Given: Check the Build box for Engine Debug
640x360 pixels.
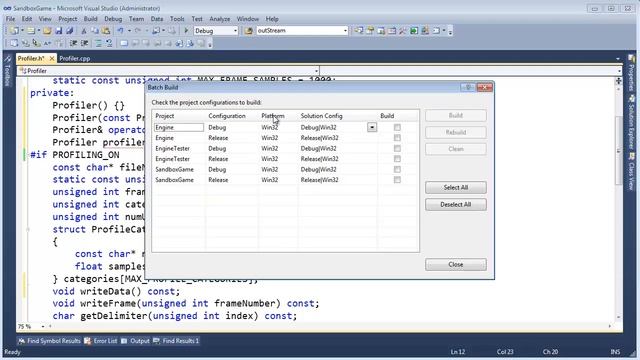Looking at the screenshot, I should tap(397, 127).
